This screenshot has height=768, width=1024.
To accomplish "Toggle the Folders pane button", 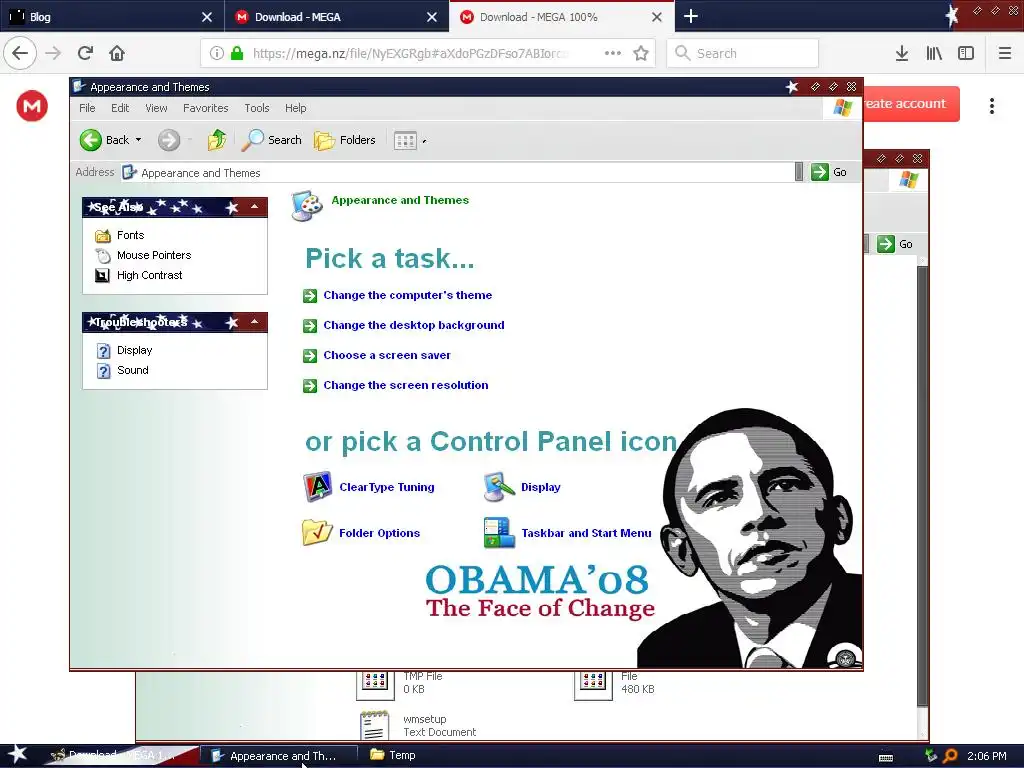I will [345, 140].
